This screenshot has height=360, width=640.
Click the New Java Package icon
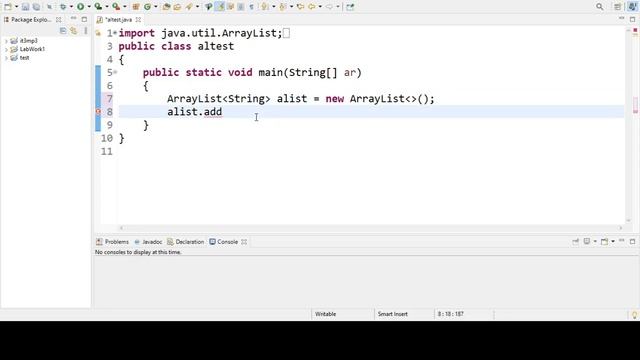click(136, 7)
